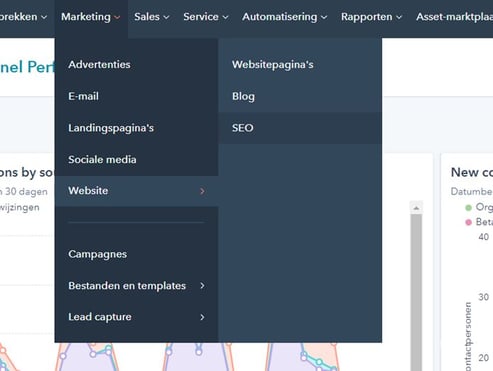Expand the Website submenu arrow

click(202, 191)
